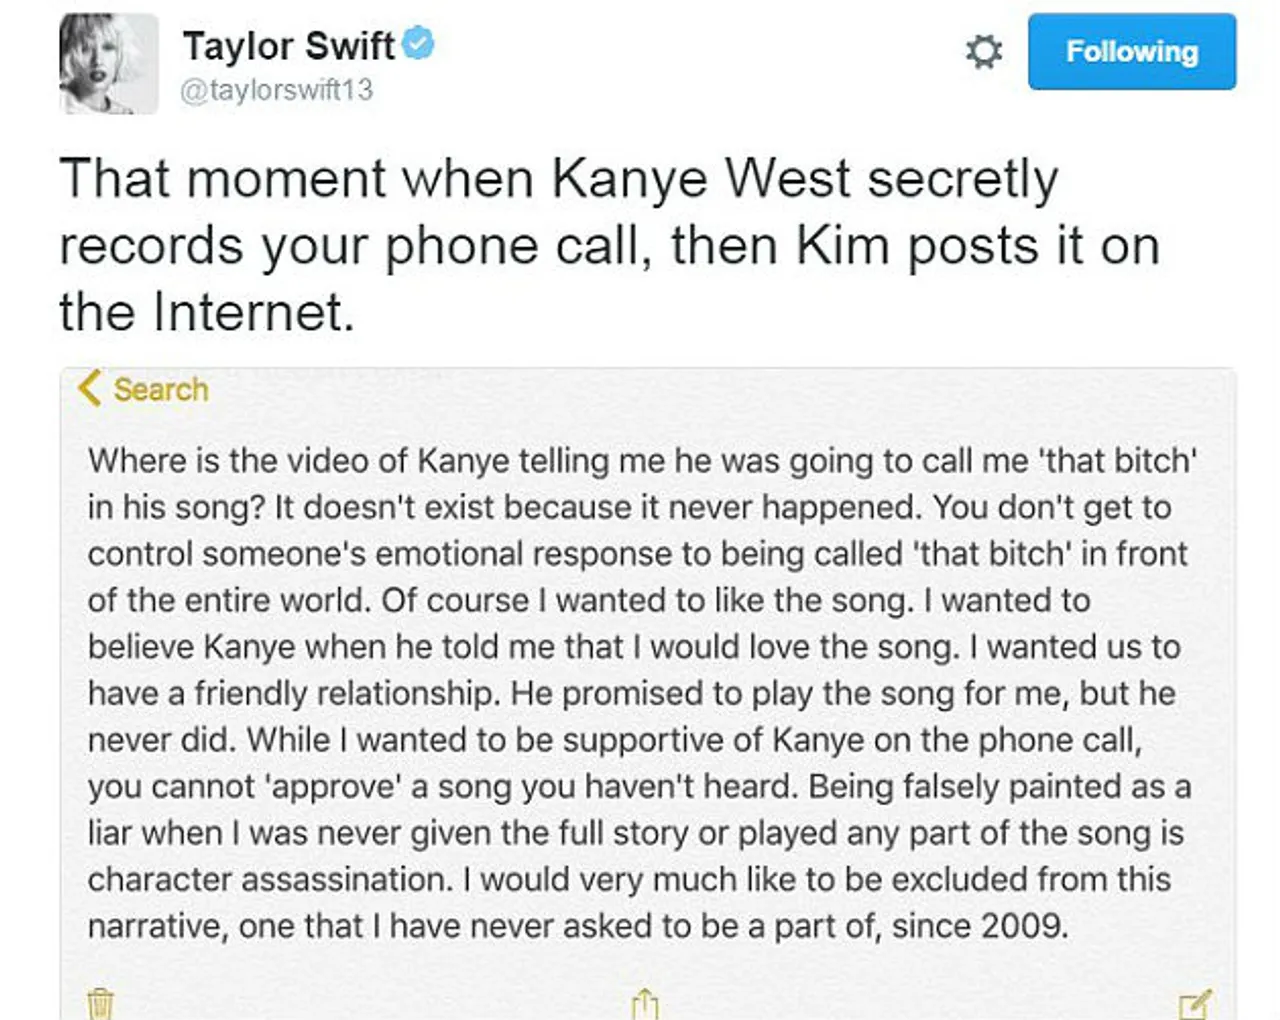The width and height of the screenshot is (1280, 1020).
Task: Click the tweet text mentioning Kanye West
Action: 608,245
